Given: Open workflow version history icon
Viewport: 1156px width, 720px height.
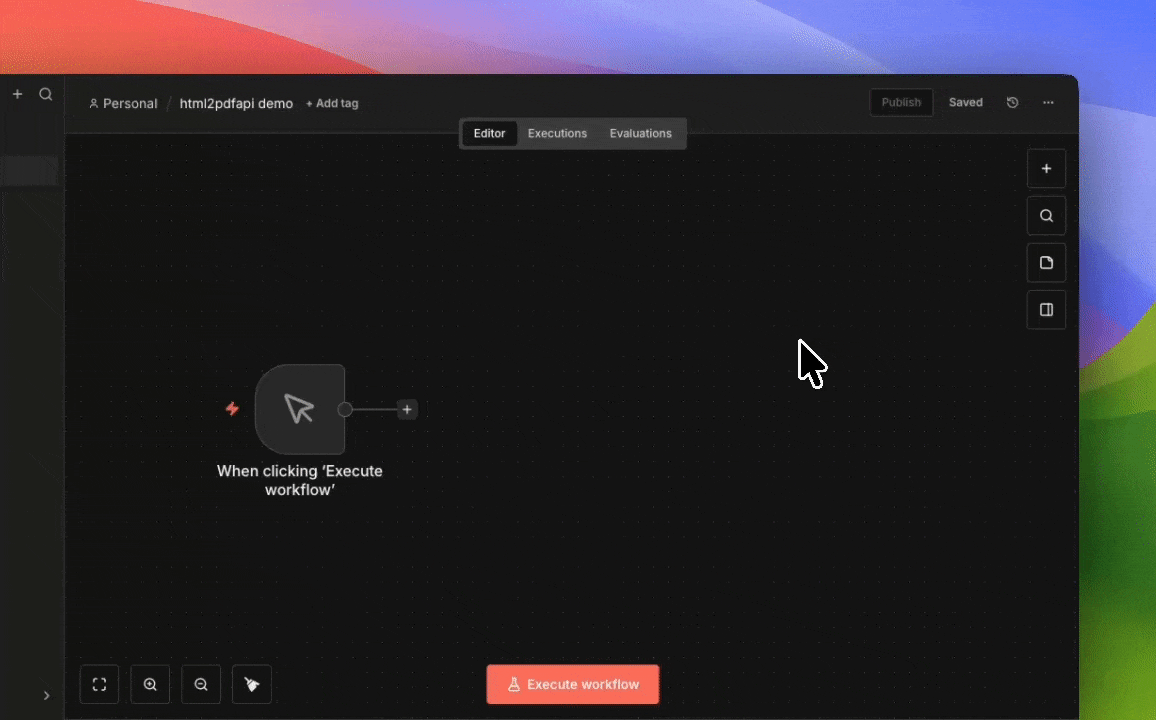Looking at the screenshot, I should click(1012, 103).
